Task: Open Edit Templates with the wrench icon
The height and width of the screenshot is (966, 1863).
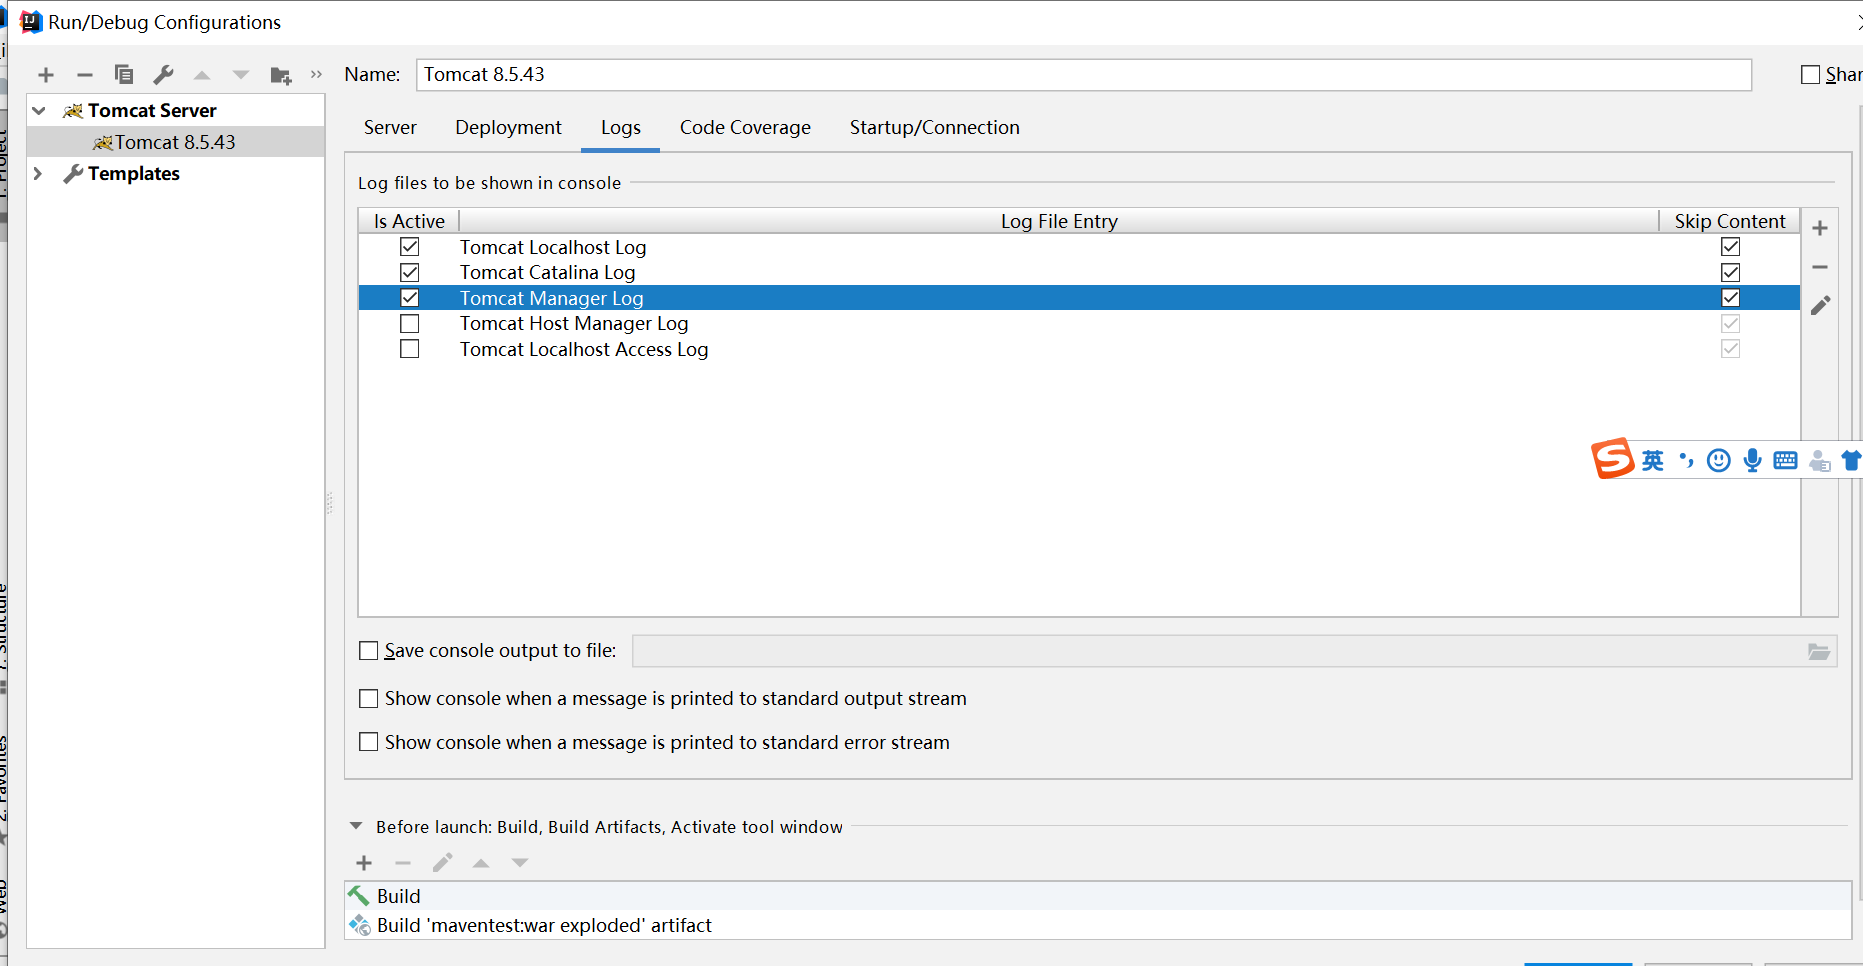Action: coord(163,74)
